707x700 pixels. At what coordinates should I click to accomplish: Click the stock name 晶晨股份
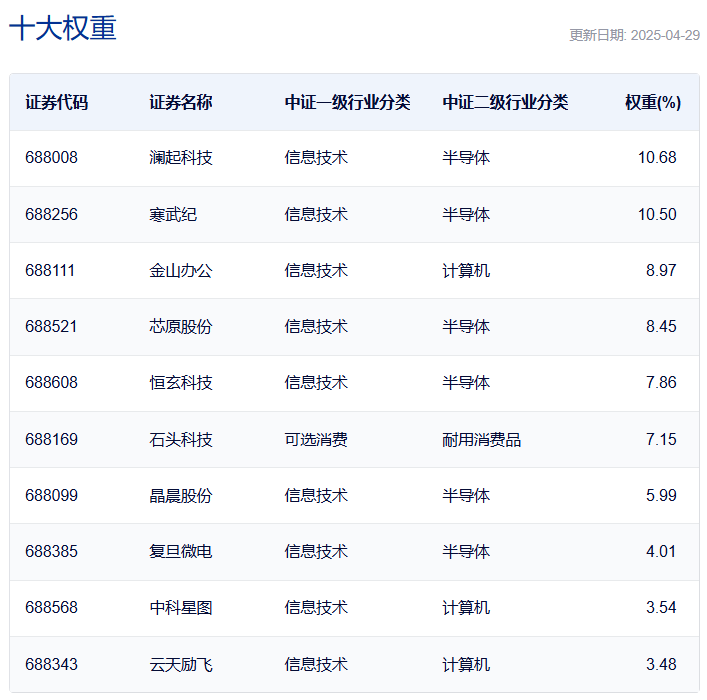click(181, 495)
